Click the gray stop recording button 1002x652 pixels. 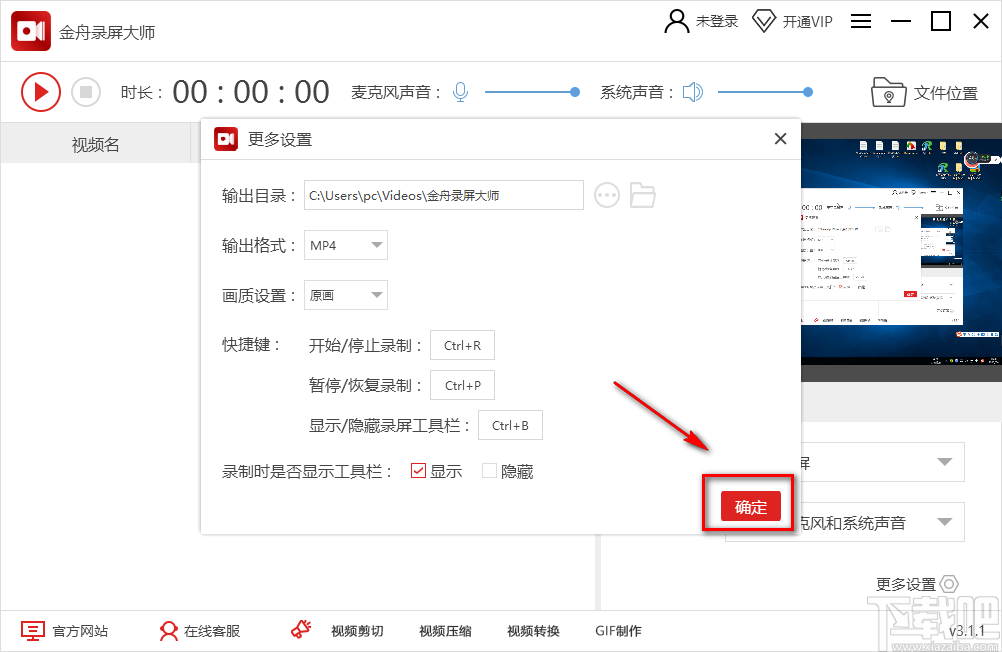click(86, 92)
